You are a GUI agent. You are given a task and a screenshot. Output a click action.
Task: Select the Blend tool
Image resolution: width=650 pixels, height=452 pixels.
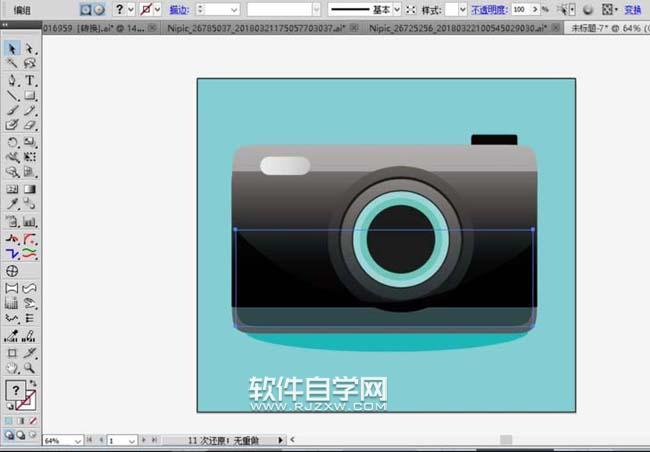[29, 204]
